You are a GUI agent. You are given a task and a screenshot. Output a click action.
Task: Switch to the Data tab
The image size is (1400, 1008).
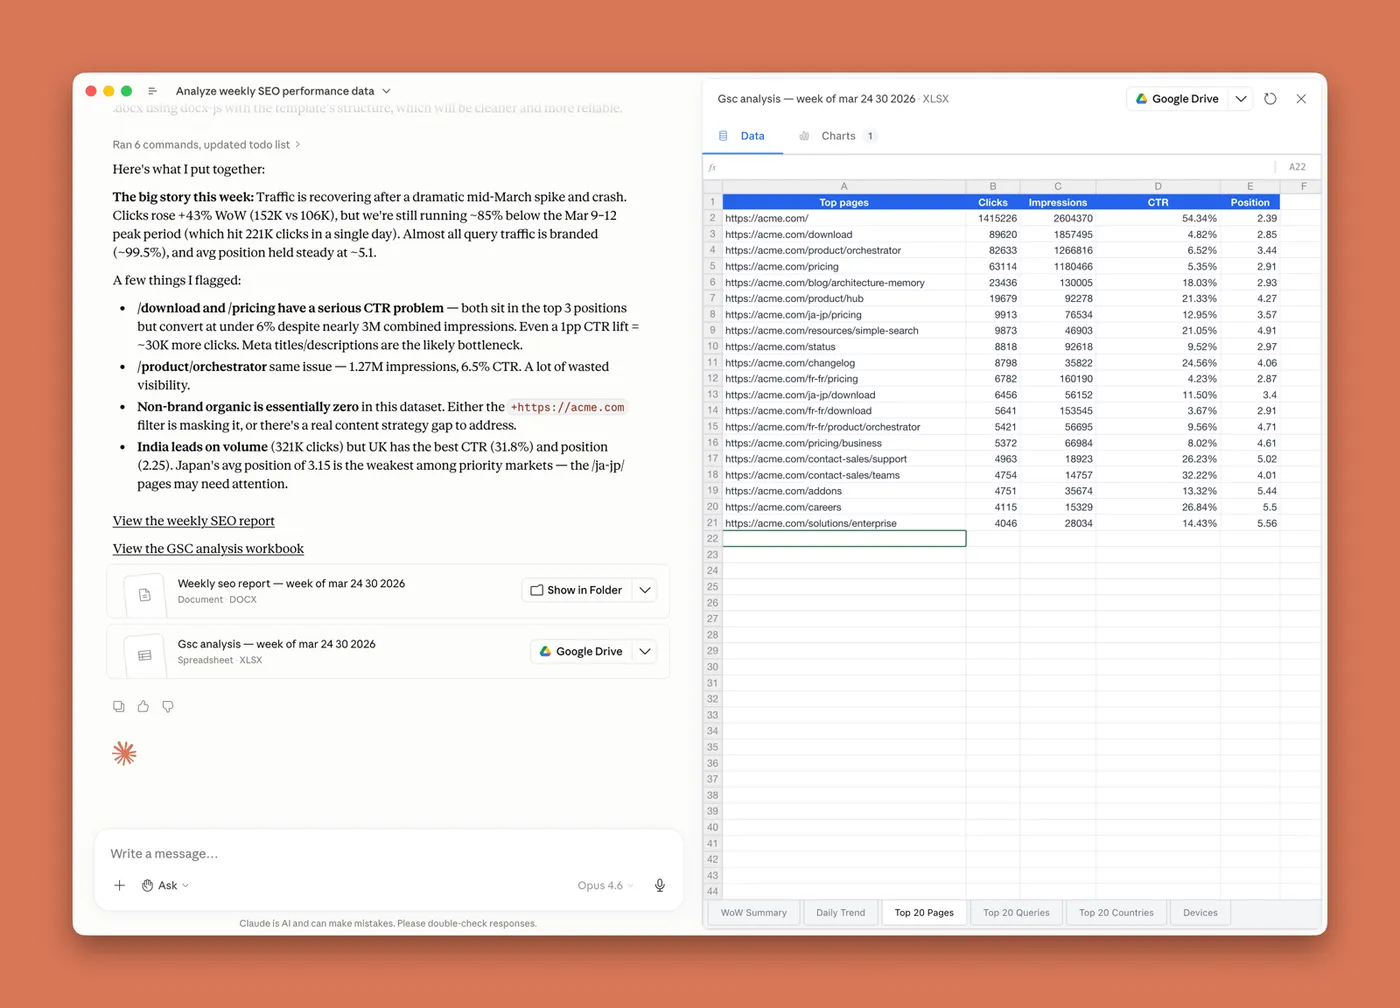[742, 136]
